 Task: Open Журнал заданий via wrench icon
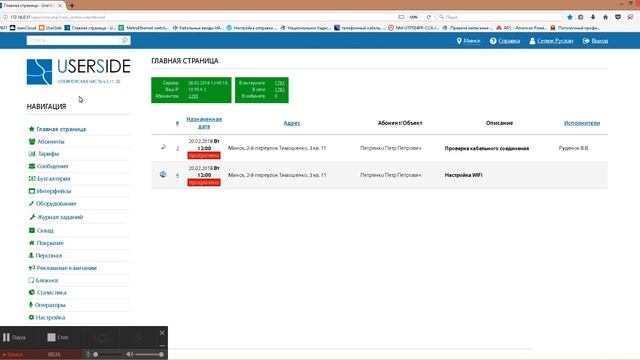coord(32,217)
